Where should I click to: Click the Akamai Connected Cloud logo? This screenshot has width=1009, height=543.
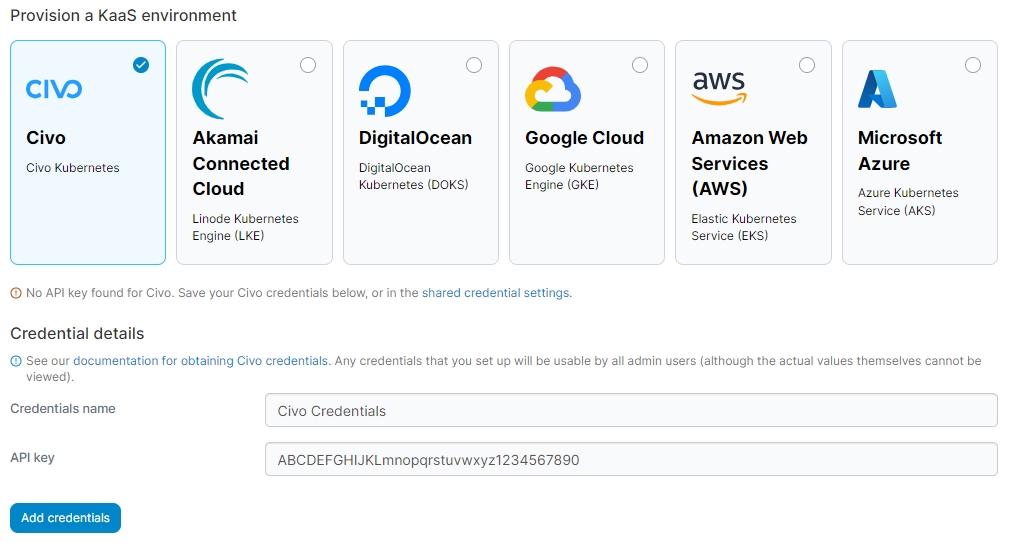pos(220,89)
